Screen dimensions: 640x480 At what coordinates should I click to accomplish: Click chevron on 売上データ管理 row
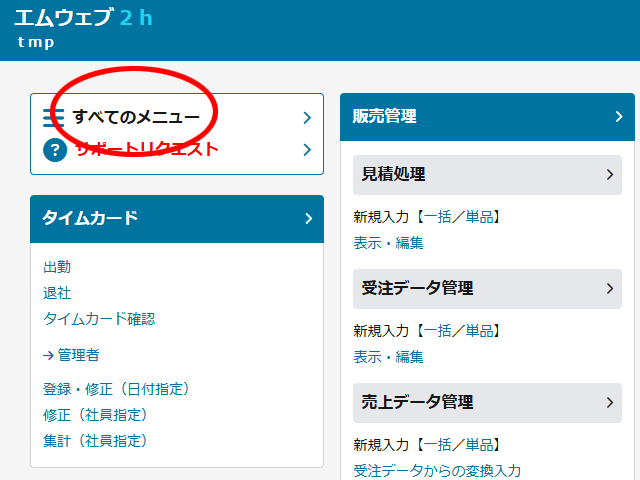[x=610, y=402]
